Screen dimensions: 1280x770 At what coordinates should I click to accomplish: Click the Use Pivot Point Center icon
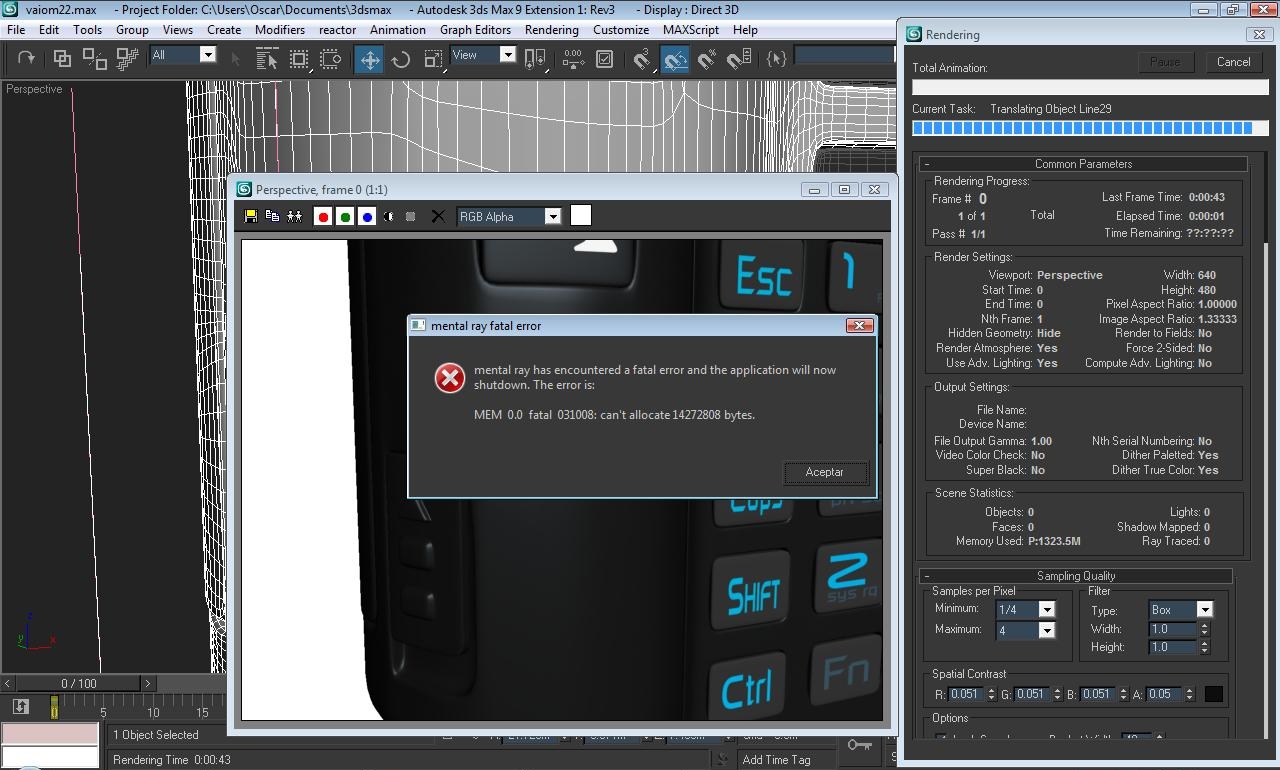tap(536, 58)
